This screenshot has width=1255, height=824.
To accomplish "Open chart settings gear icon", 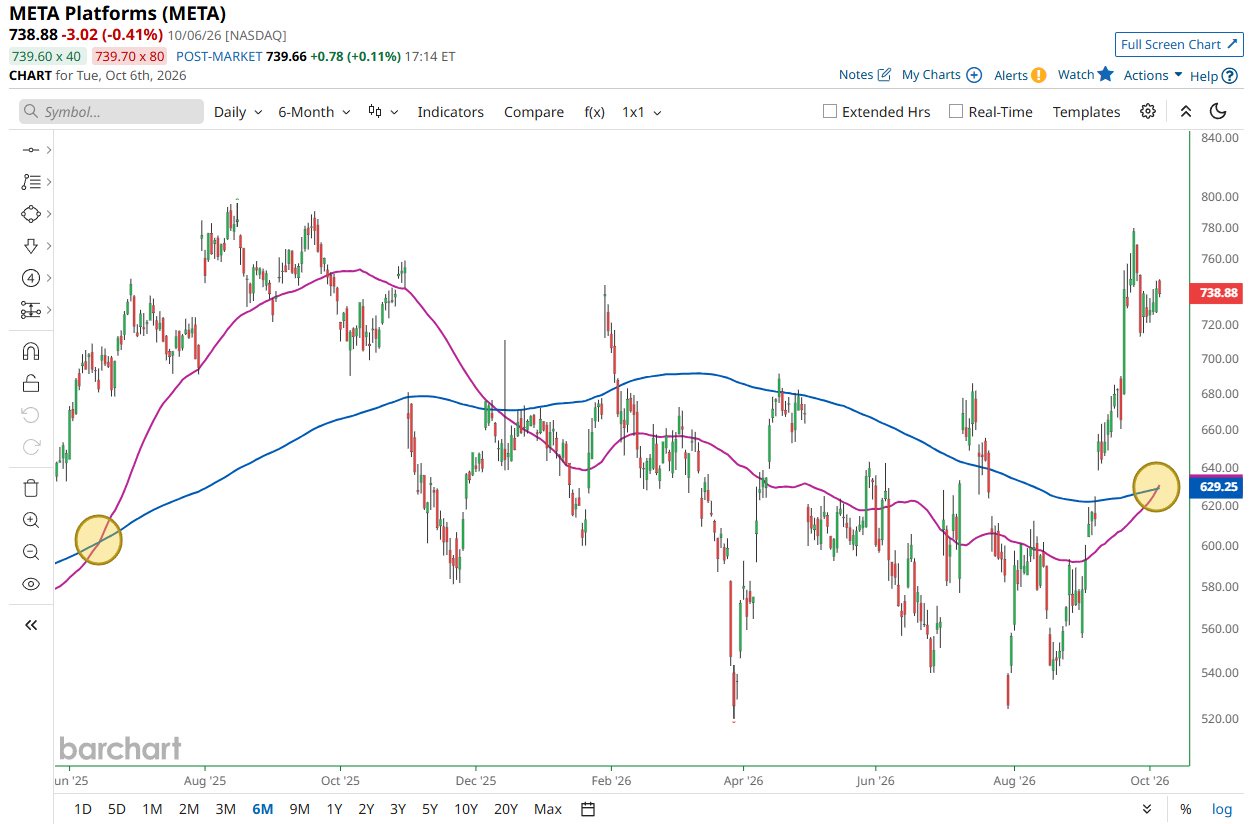I will [x=1148, y=111].
